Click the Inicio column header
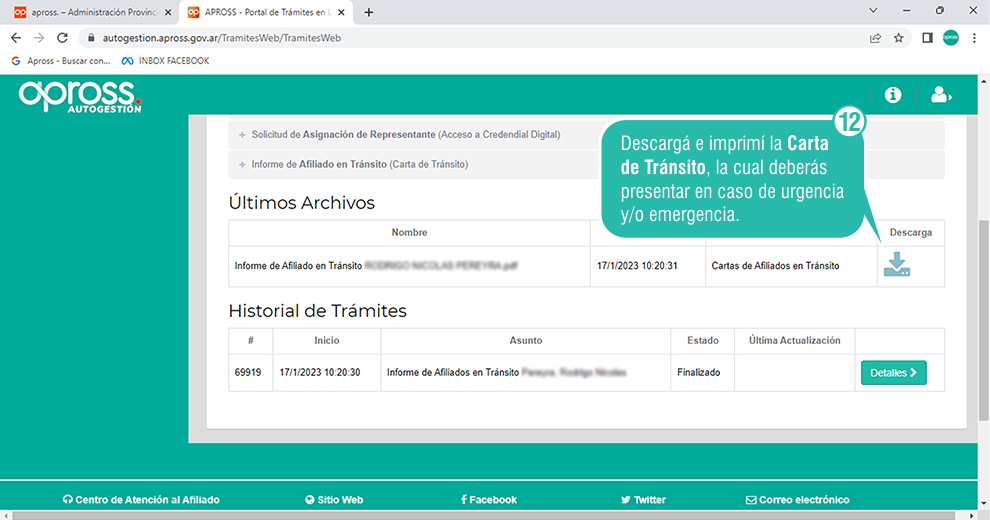The image size is (990, 520). [326, 340]
